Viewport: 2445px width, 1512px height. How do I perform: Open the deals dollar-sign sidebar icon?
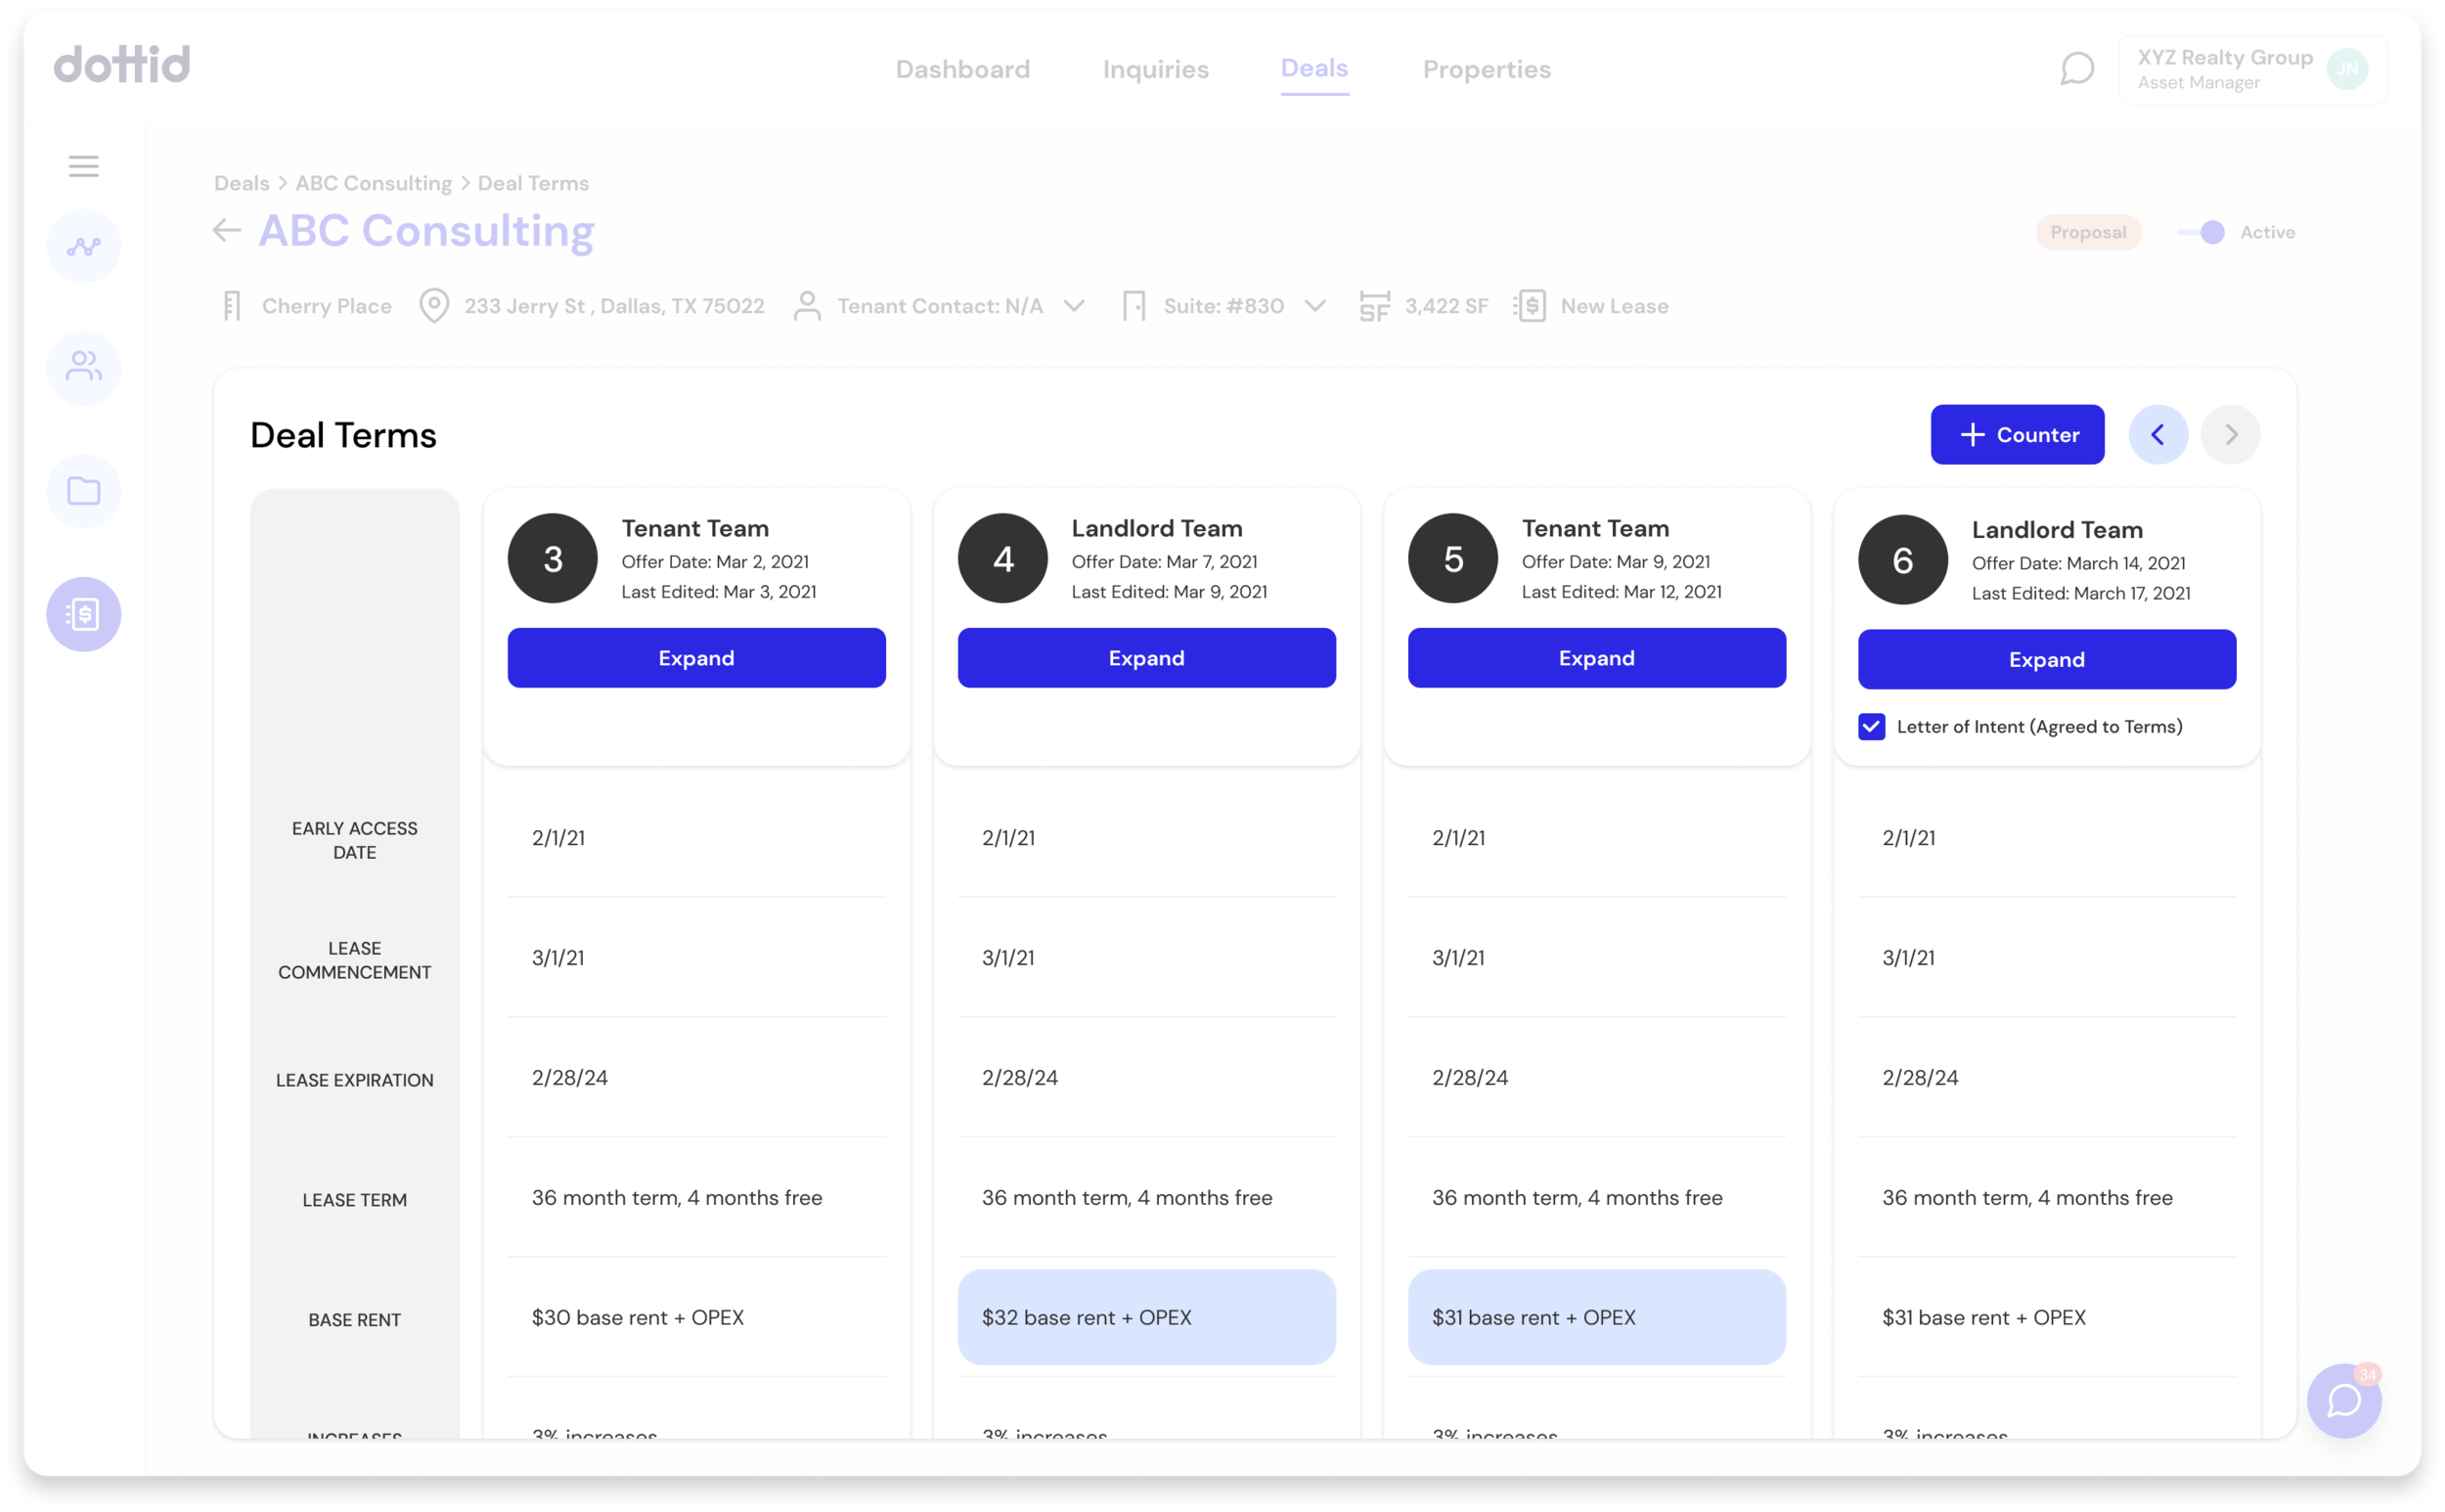[x=83, y=614]
